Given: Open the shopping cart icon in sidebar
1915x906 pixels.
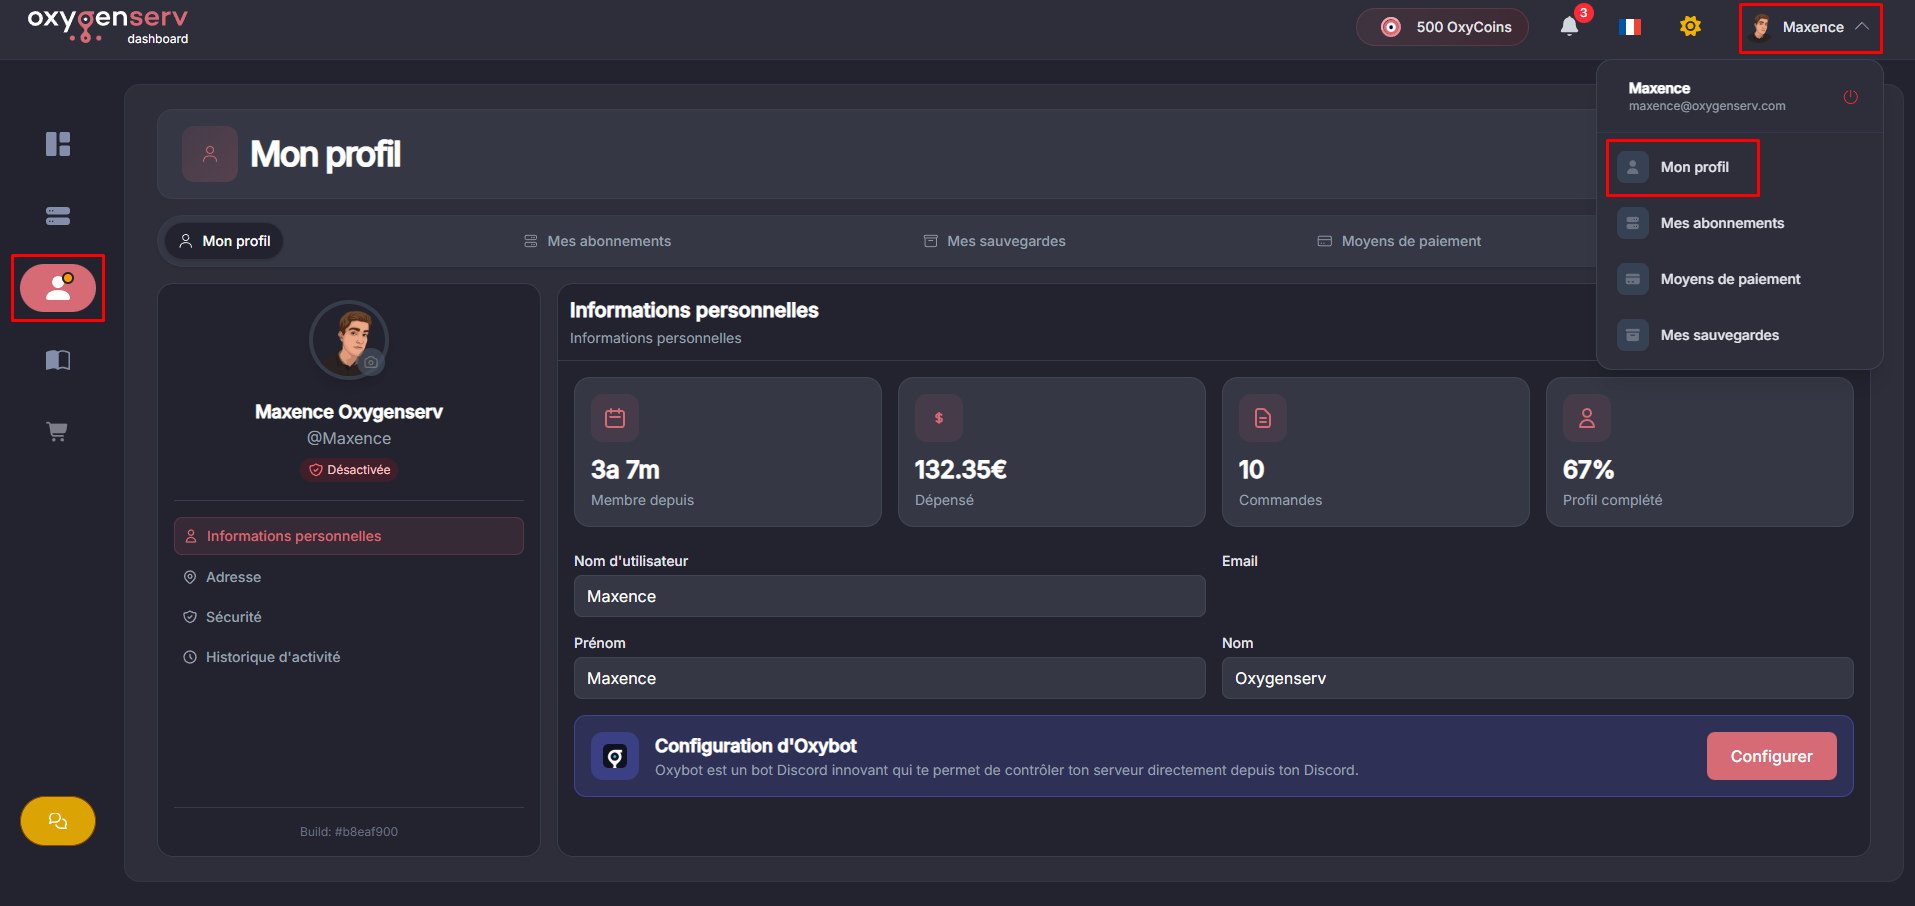Looking at the screenshot, I should click(x=58, y=432).
